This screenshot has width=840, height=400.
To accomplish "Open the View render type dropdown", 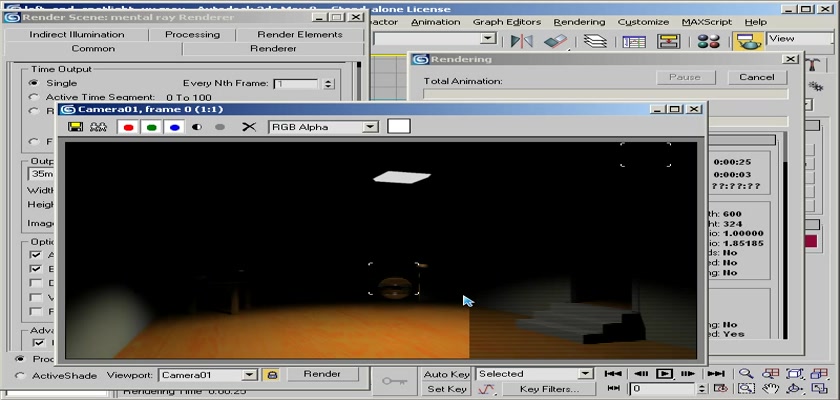I will click(800, 39).
